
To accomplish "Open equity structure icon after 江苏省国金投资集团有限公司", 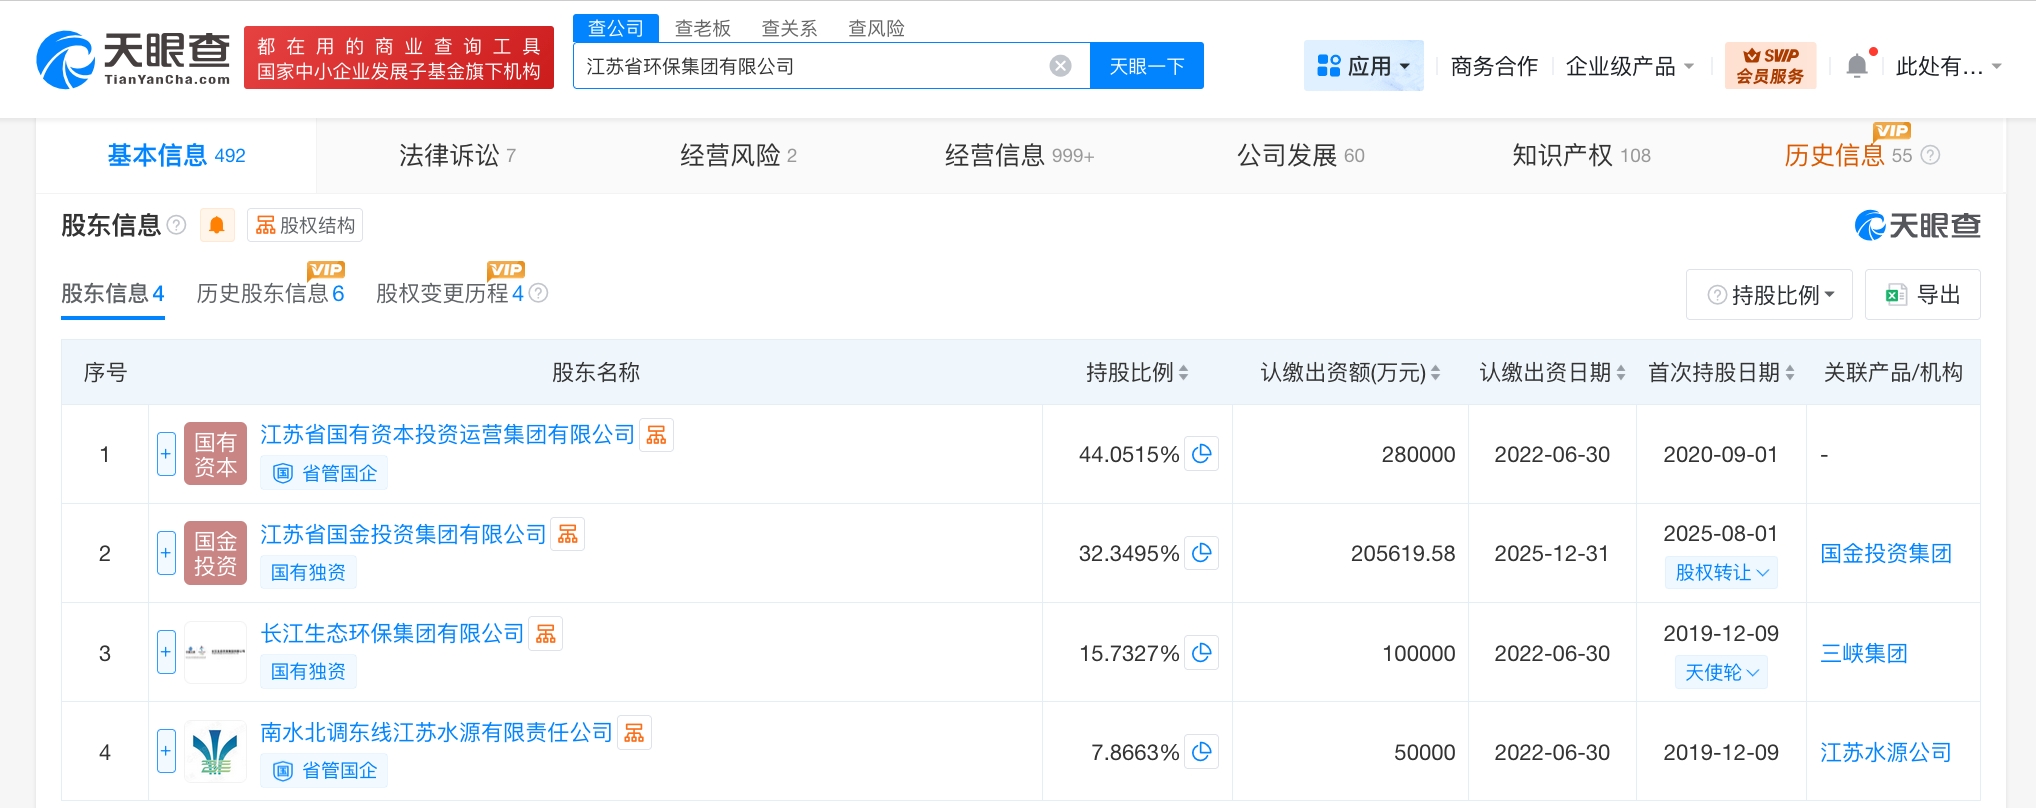I will click(x=568, y=535).
